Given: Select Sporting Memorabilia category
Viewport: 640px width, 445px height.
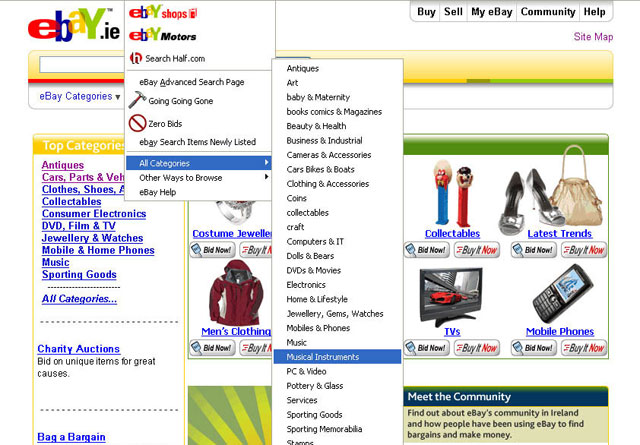Looking at the screenshot, I should tap(324, 429).
